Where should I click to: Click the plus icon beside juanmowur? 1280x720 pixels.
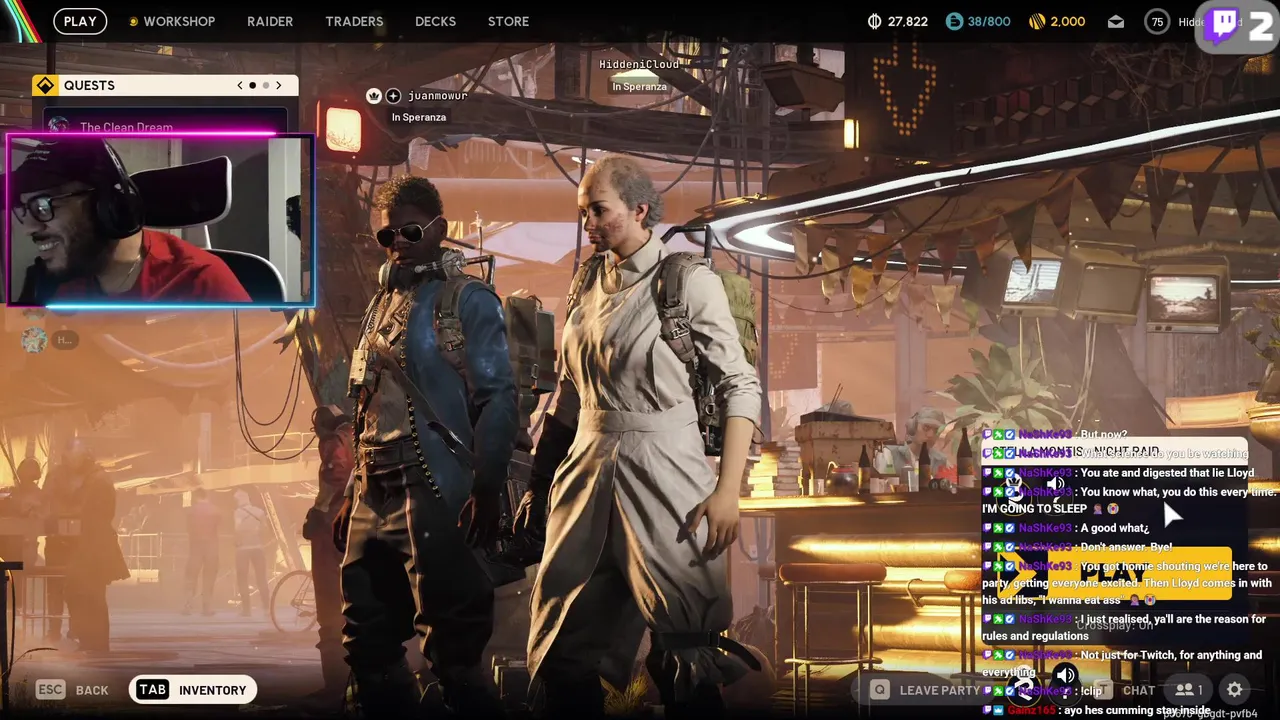(x=393, y=96)
